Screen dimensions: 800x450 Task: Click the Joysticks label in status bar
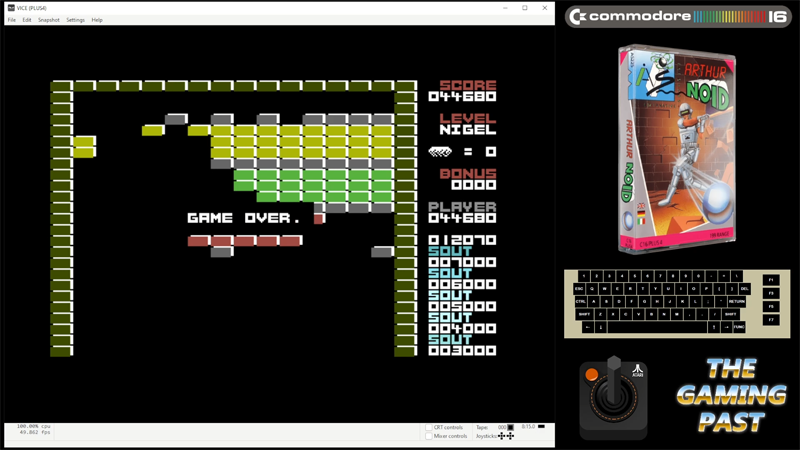point(486,436)
